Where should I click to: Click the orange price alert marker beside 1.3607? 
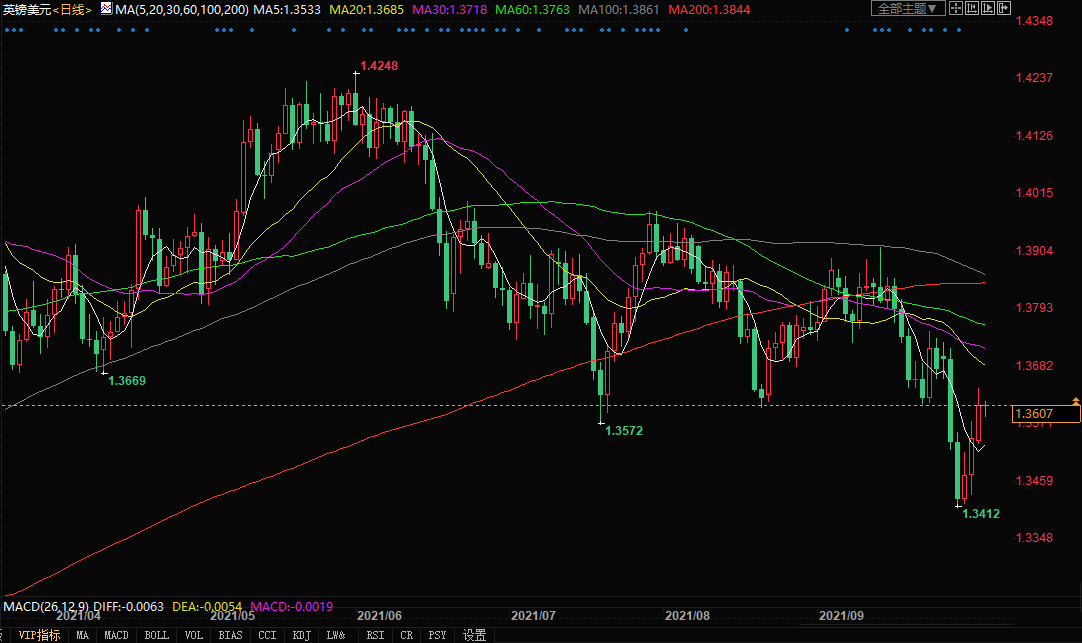1075,401
